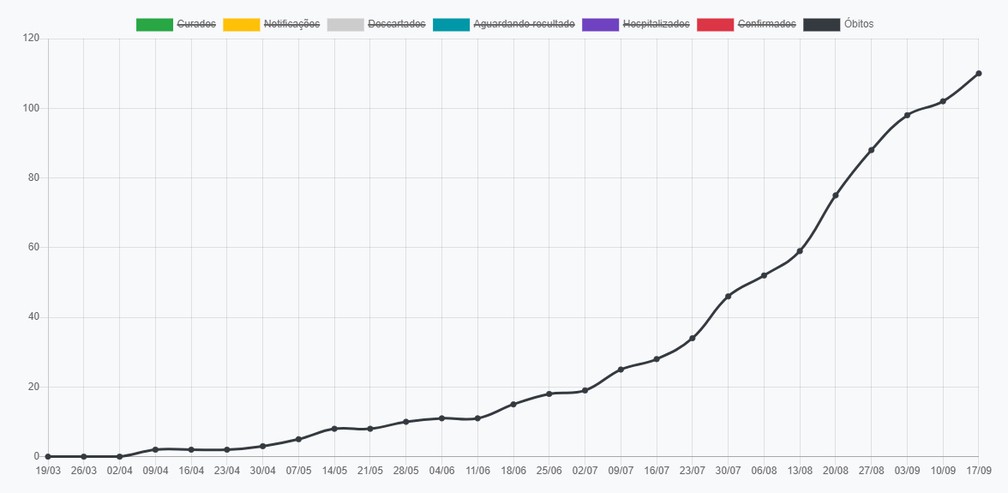Image resolution: width=1008 pixels, height=493 pixels.
Task: Select the data point at 19/03
Action: [x=48, y=456]
